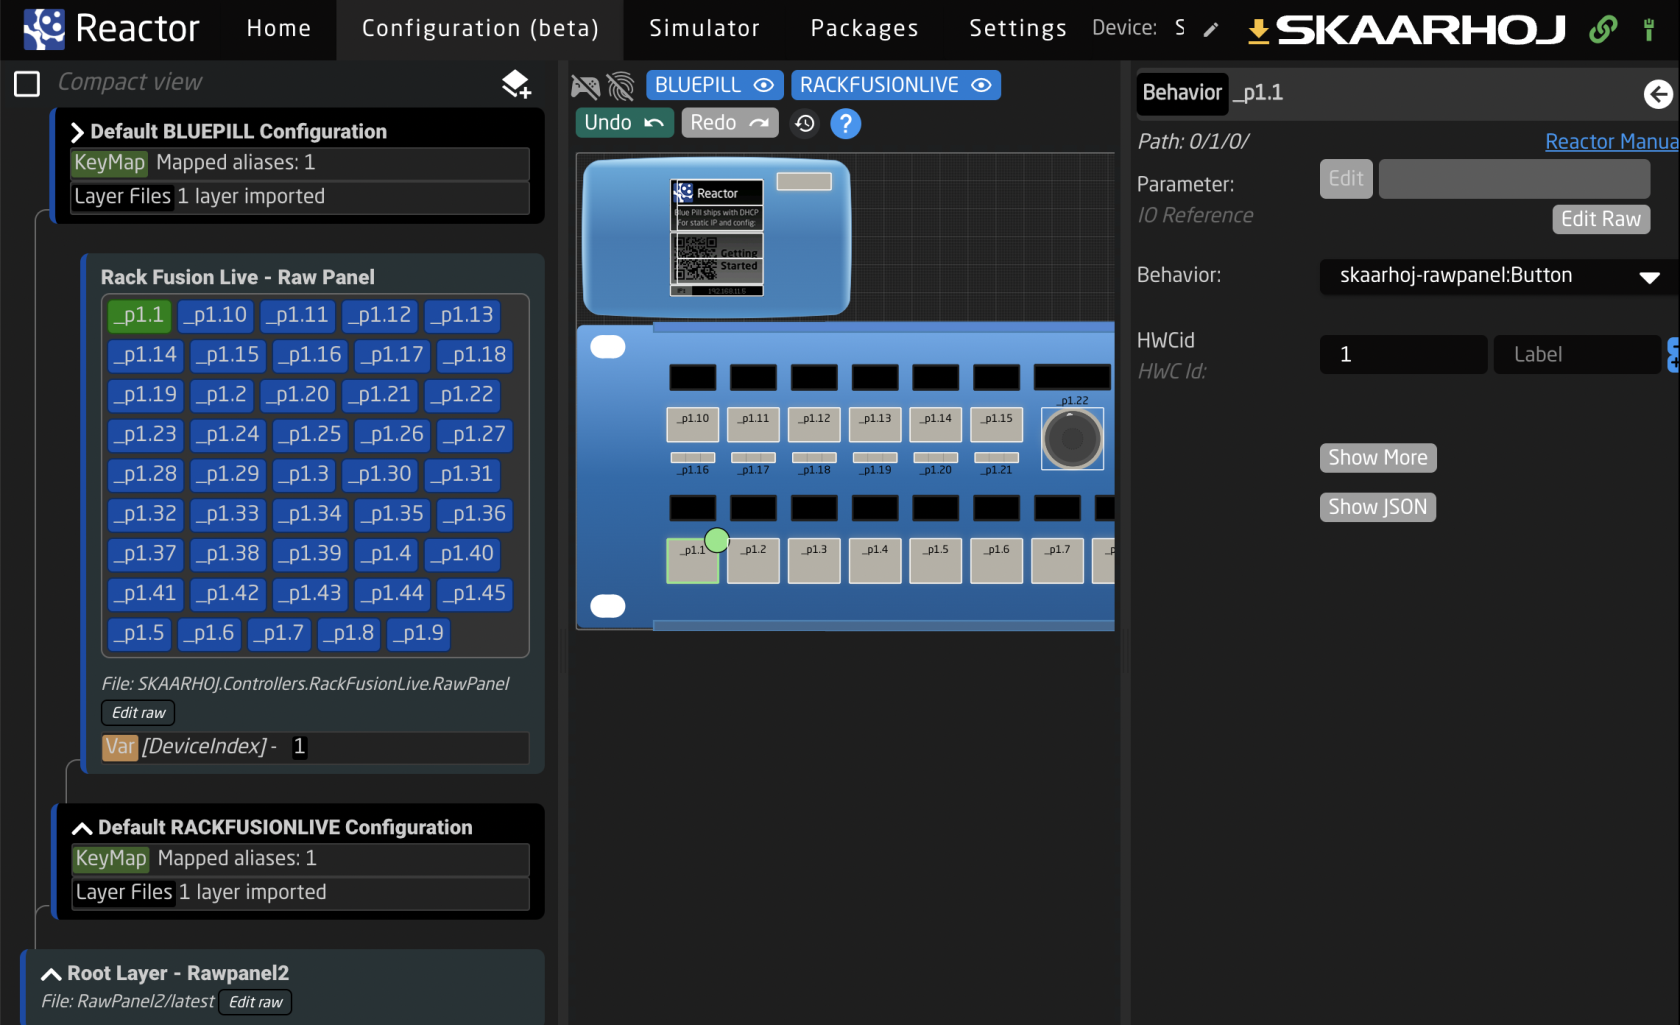Click KeyMap row under BLUEPILL configuration
Screen dimensions: 1680x1025
(300, 163)
